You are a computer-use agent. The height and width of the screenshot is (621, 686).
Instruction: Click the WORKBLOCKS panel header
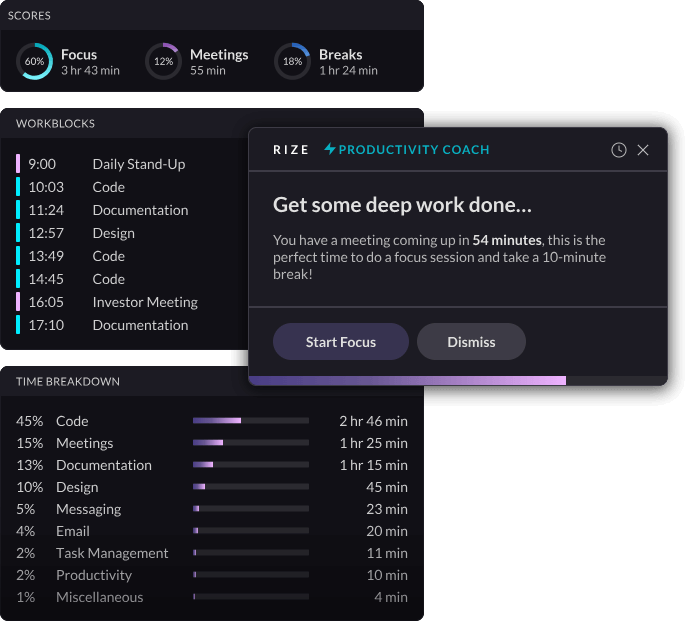pos(56,123)
